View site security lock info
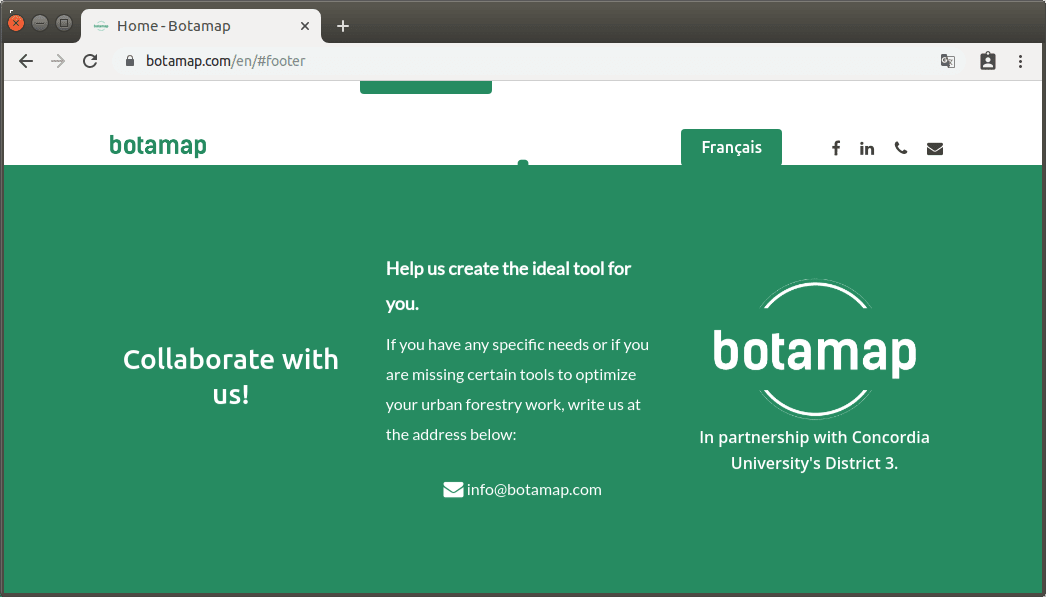 coord(130,61)
